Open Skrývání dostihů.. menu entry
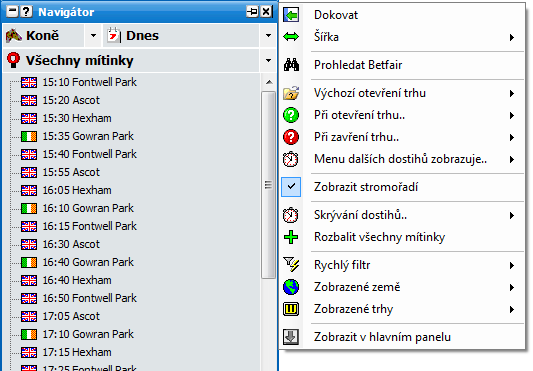This screenshot has height=371, width=533. pyautogui.click(x=402, y=215)
